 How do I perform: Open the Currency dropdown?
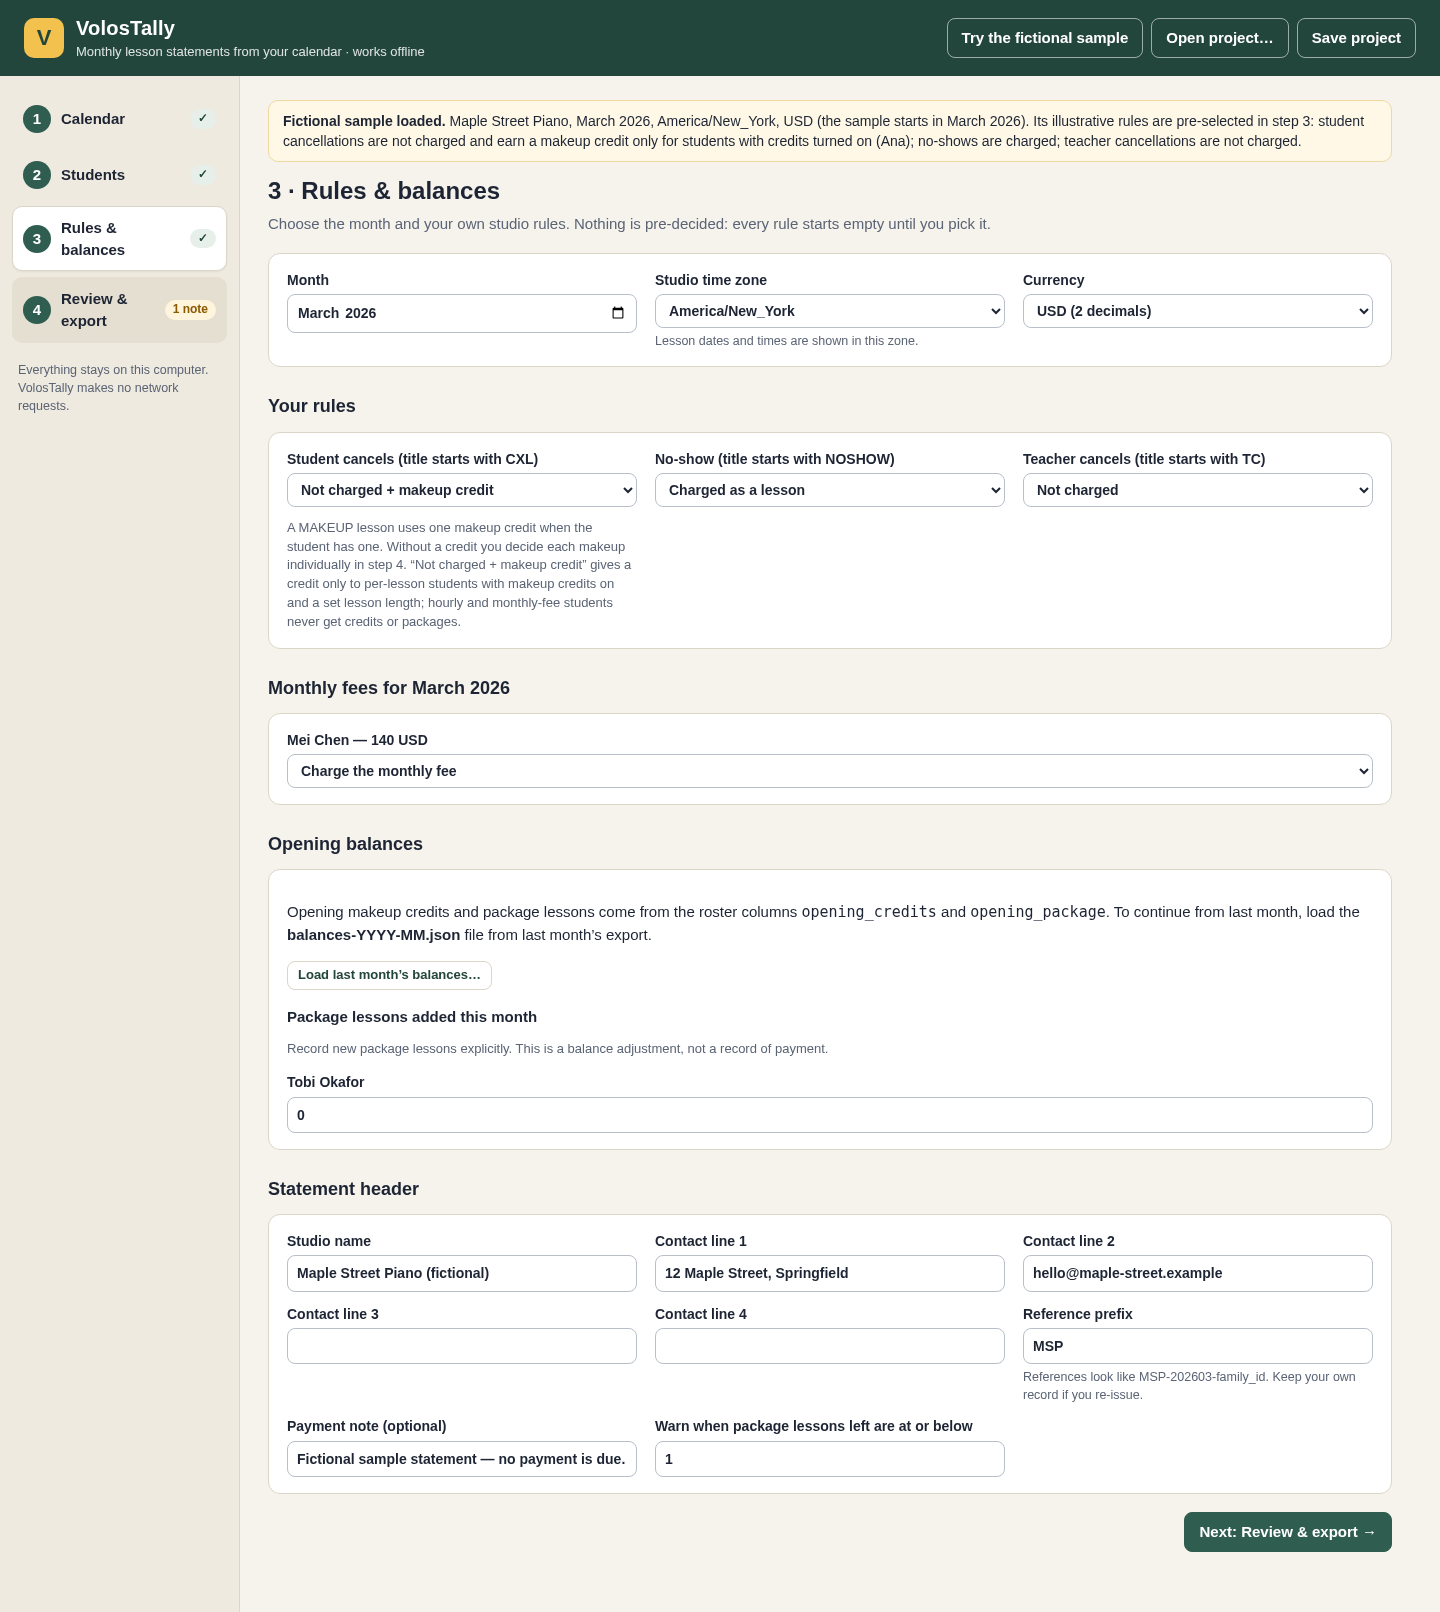tap(1198, 311)
